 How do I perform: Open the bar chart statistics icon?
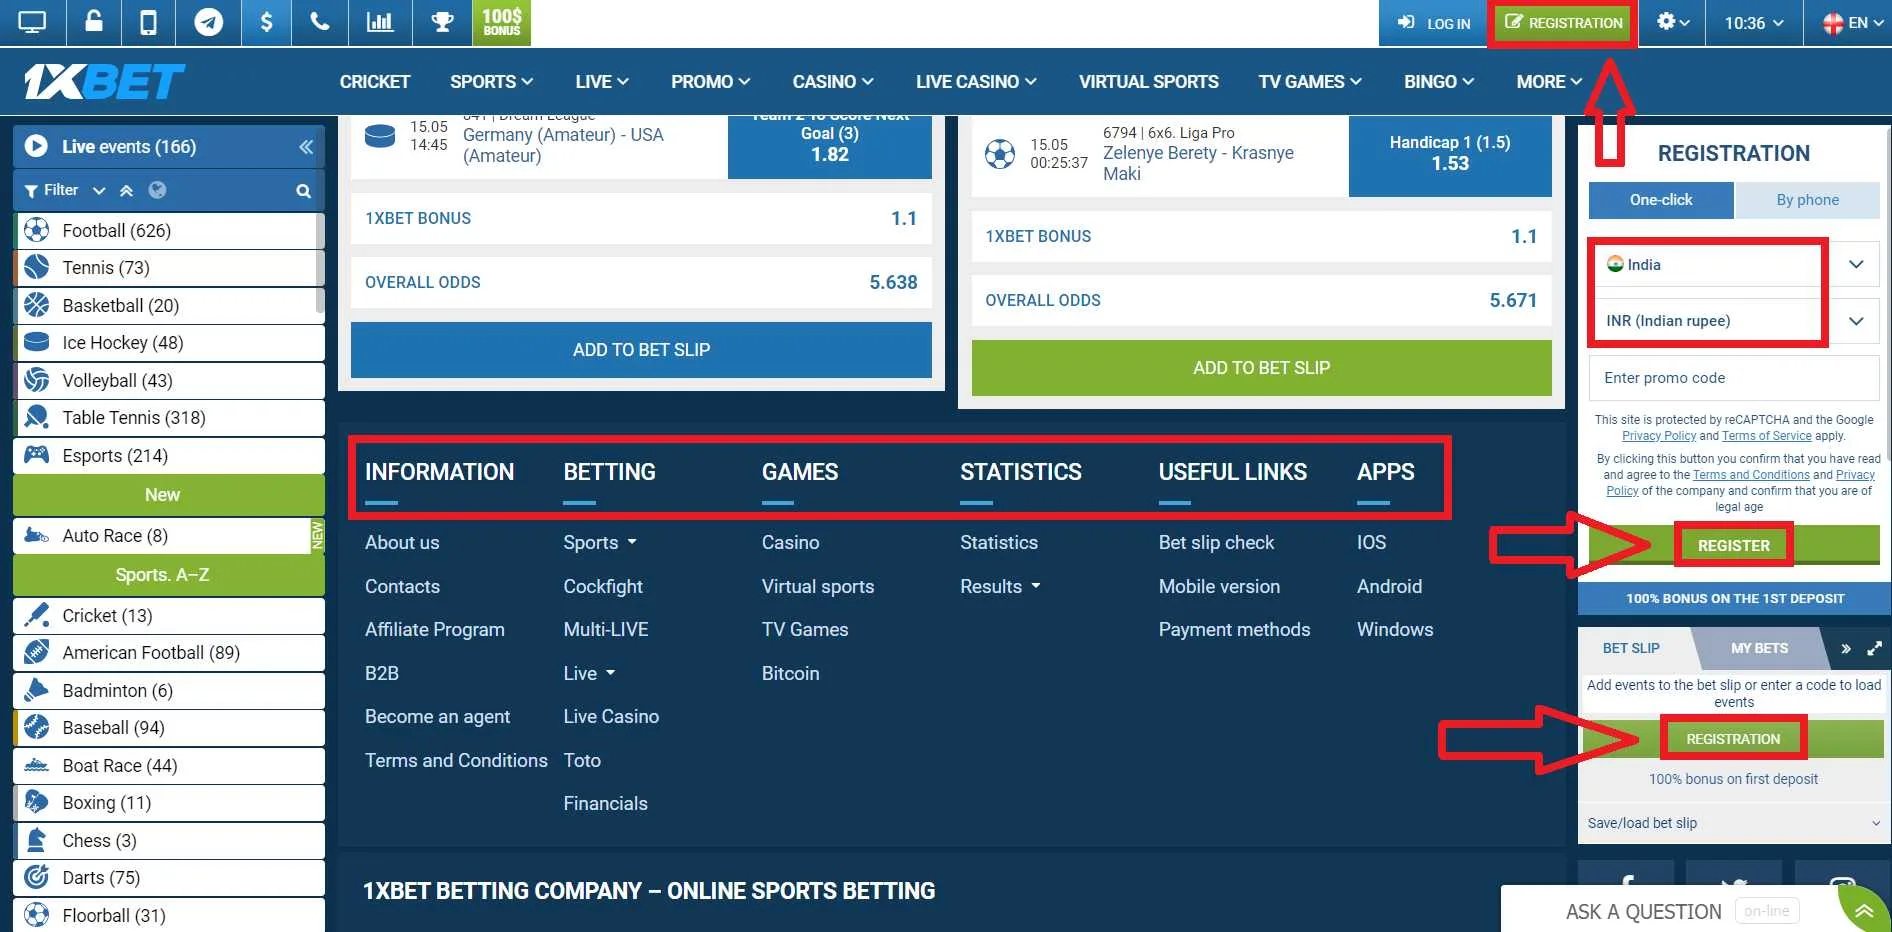(380, 22)
